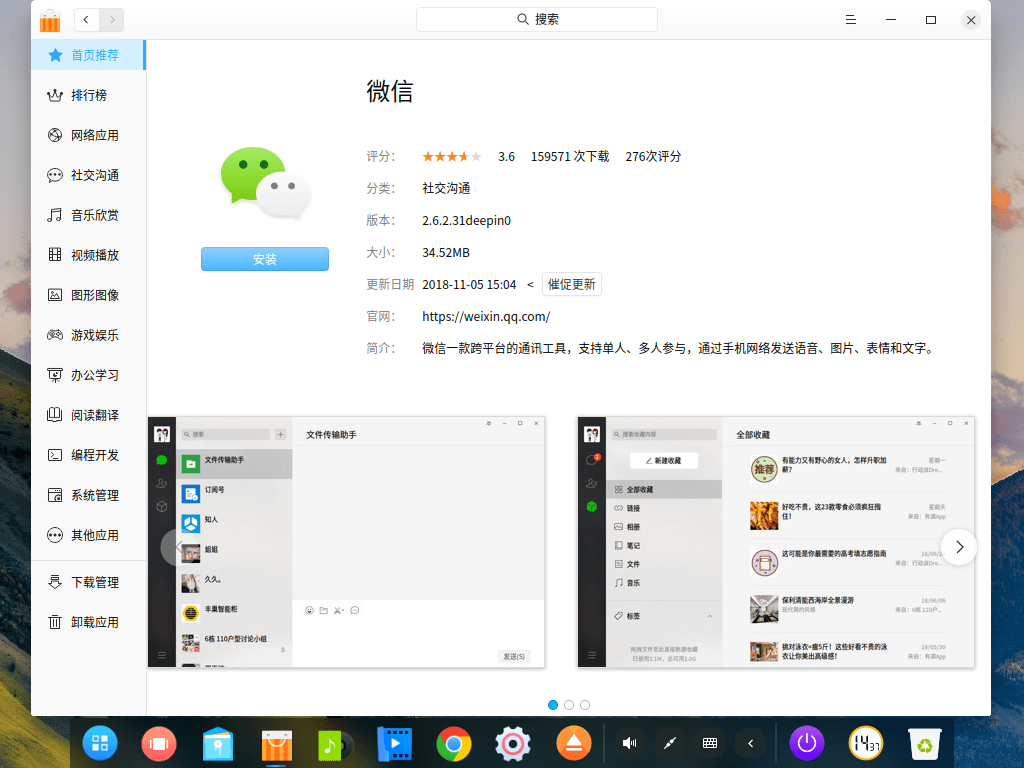The height and width of the screenshot is (768, 1024).
Task: Open the 音乐欣赏 music category
Action: click(x=88, y=215)
